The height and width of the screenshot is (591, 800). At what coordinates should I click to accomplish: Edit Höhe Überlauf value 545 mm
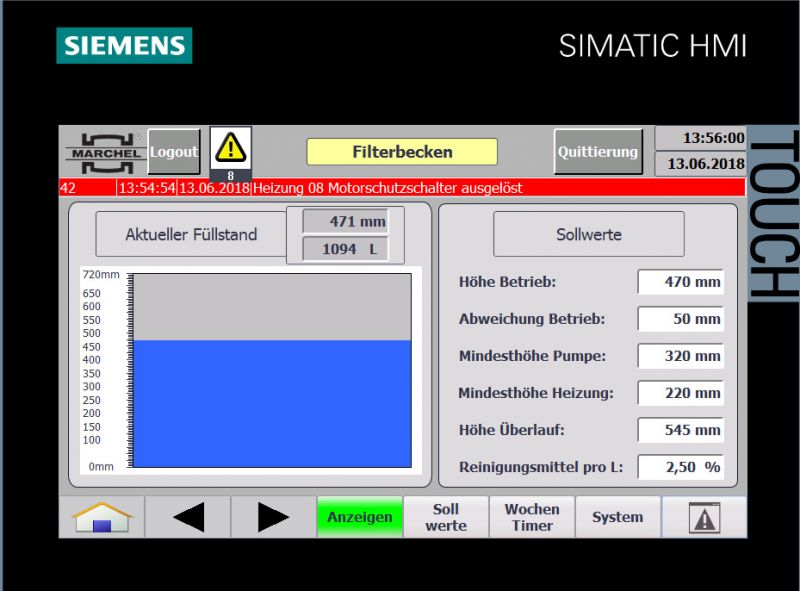(681, 430)
